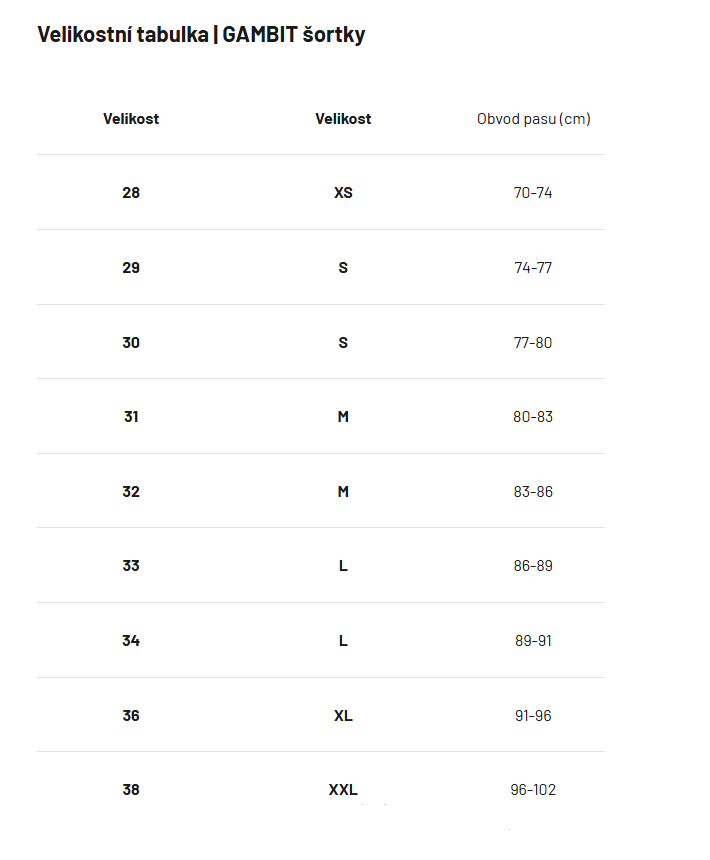Viewport: 710px width, 860px height.
Task: Select the size 32 cell
Action: pos(131,492)
